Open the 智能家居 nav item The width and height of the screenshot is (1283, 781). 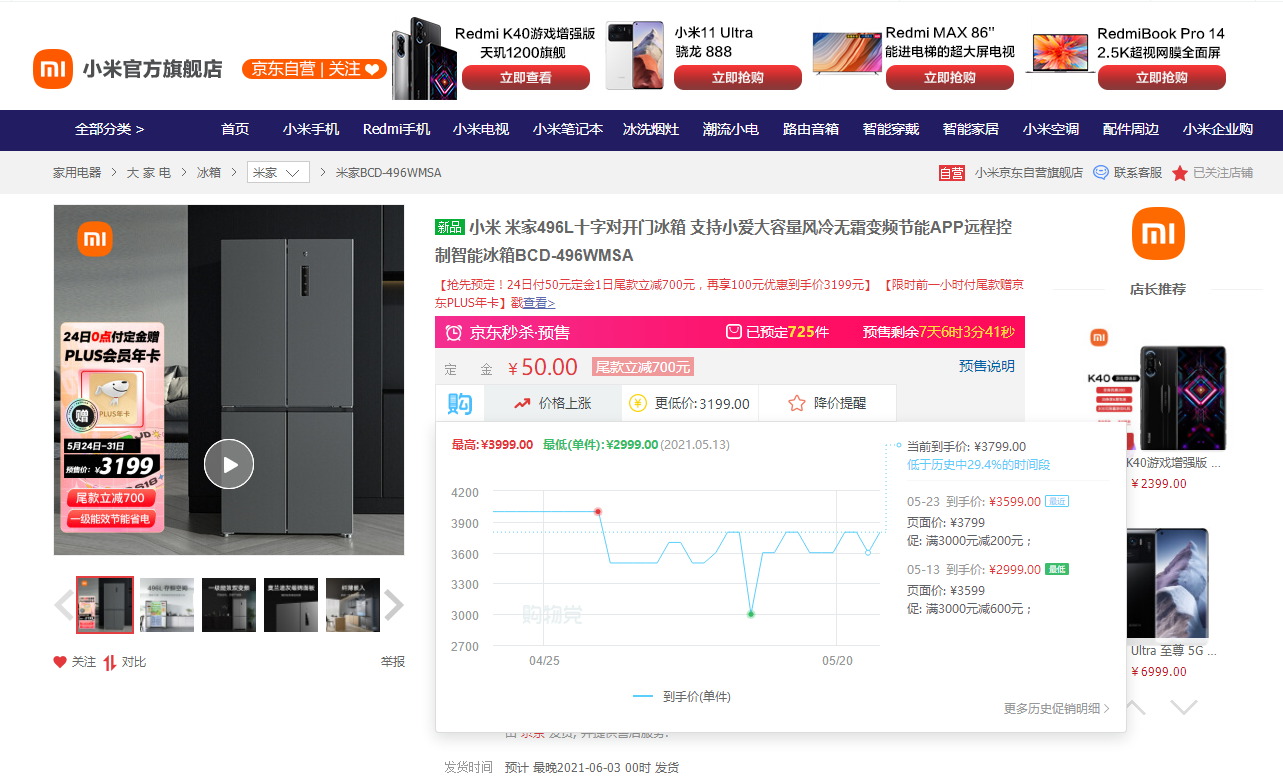(x=971, y=130)
